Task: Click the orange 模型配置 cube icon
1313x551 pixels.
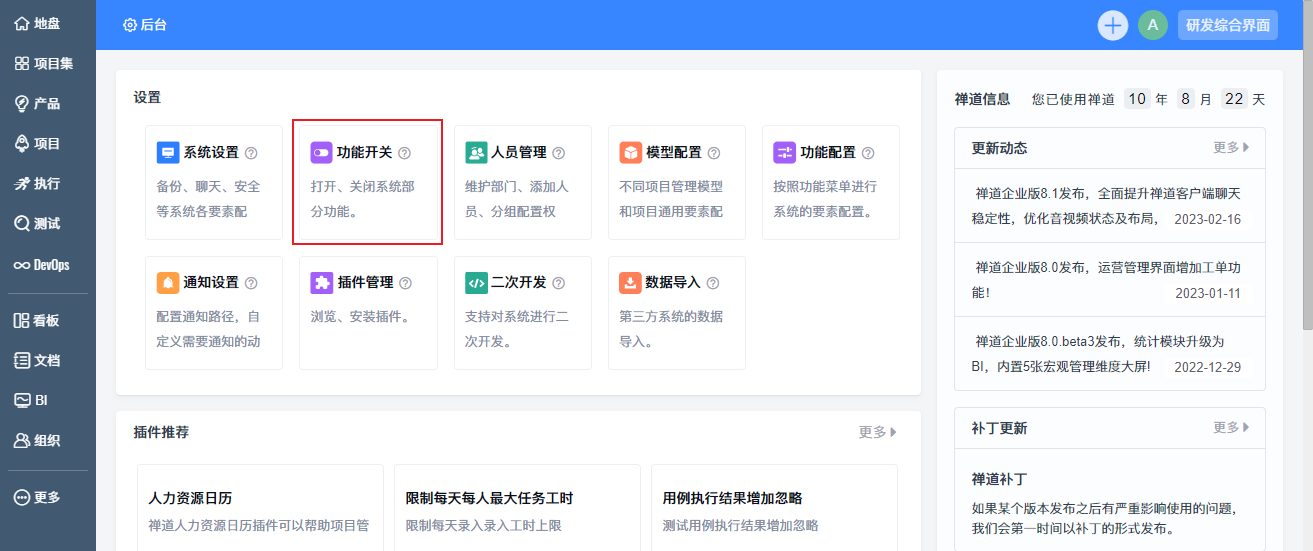Action: (630, 153)
